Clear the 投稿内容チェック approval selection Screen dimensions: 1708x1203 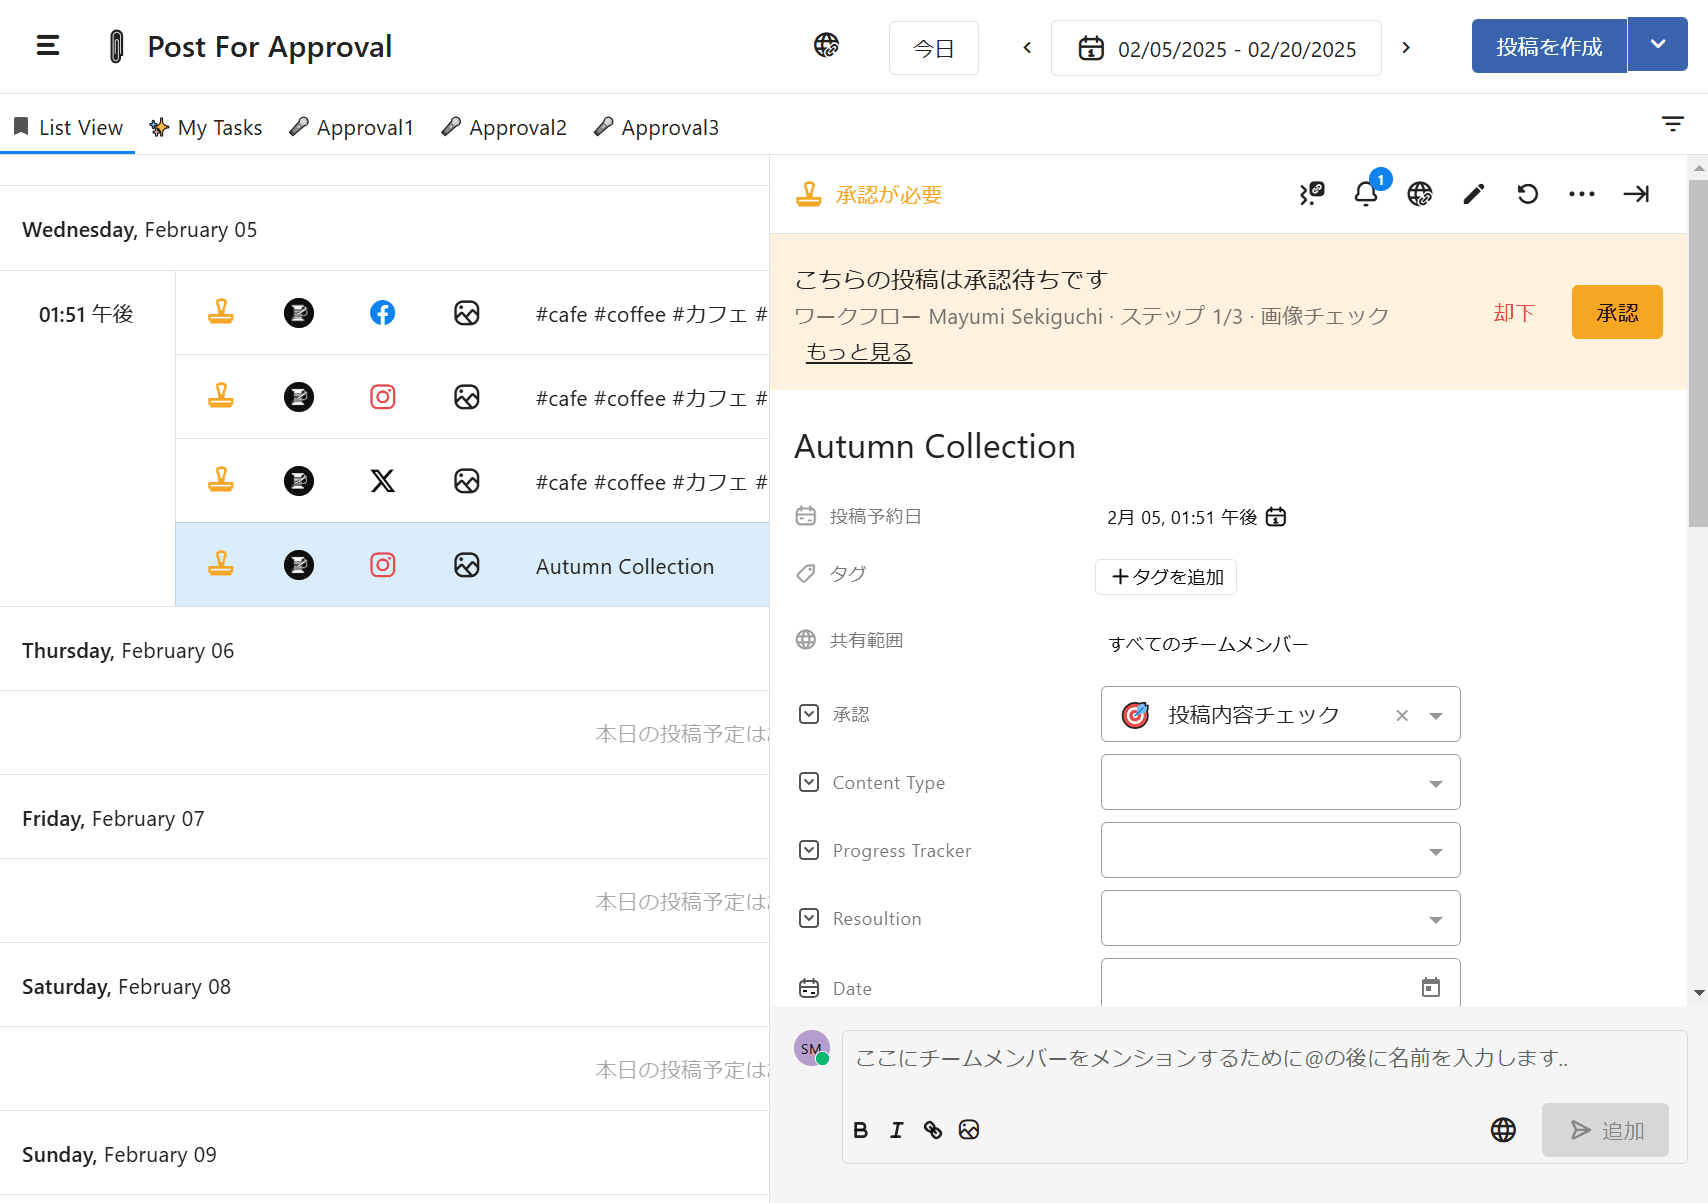point(1402,715)
